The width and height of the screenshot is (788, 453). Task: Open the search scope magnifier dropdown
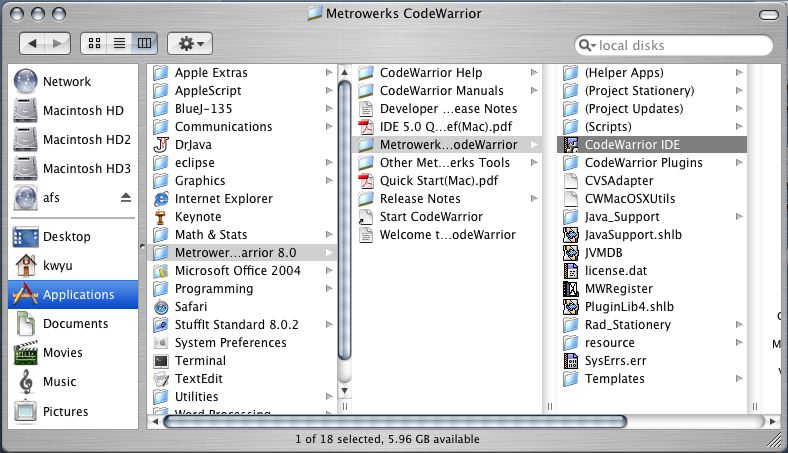(x=587, y=45)
